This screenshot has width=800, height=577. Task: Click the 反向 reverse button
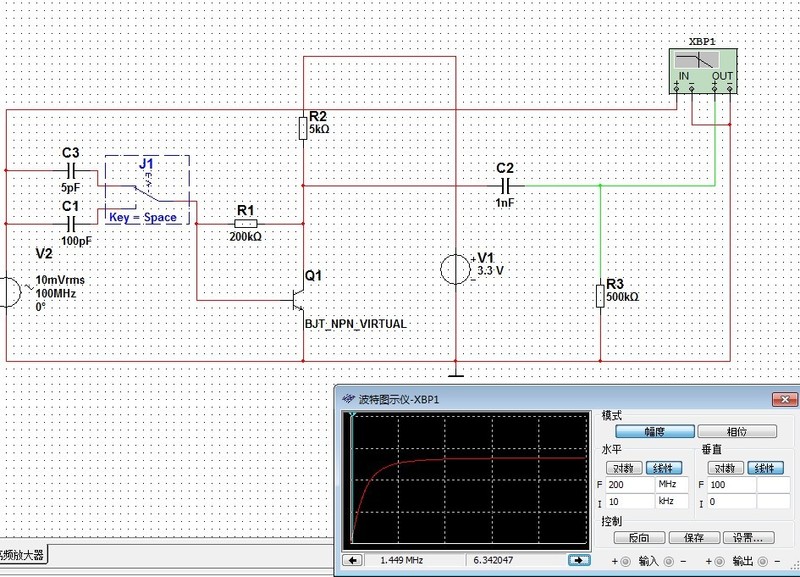pos(639,538)
